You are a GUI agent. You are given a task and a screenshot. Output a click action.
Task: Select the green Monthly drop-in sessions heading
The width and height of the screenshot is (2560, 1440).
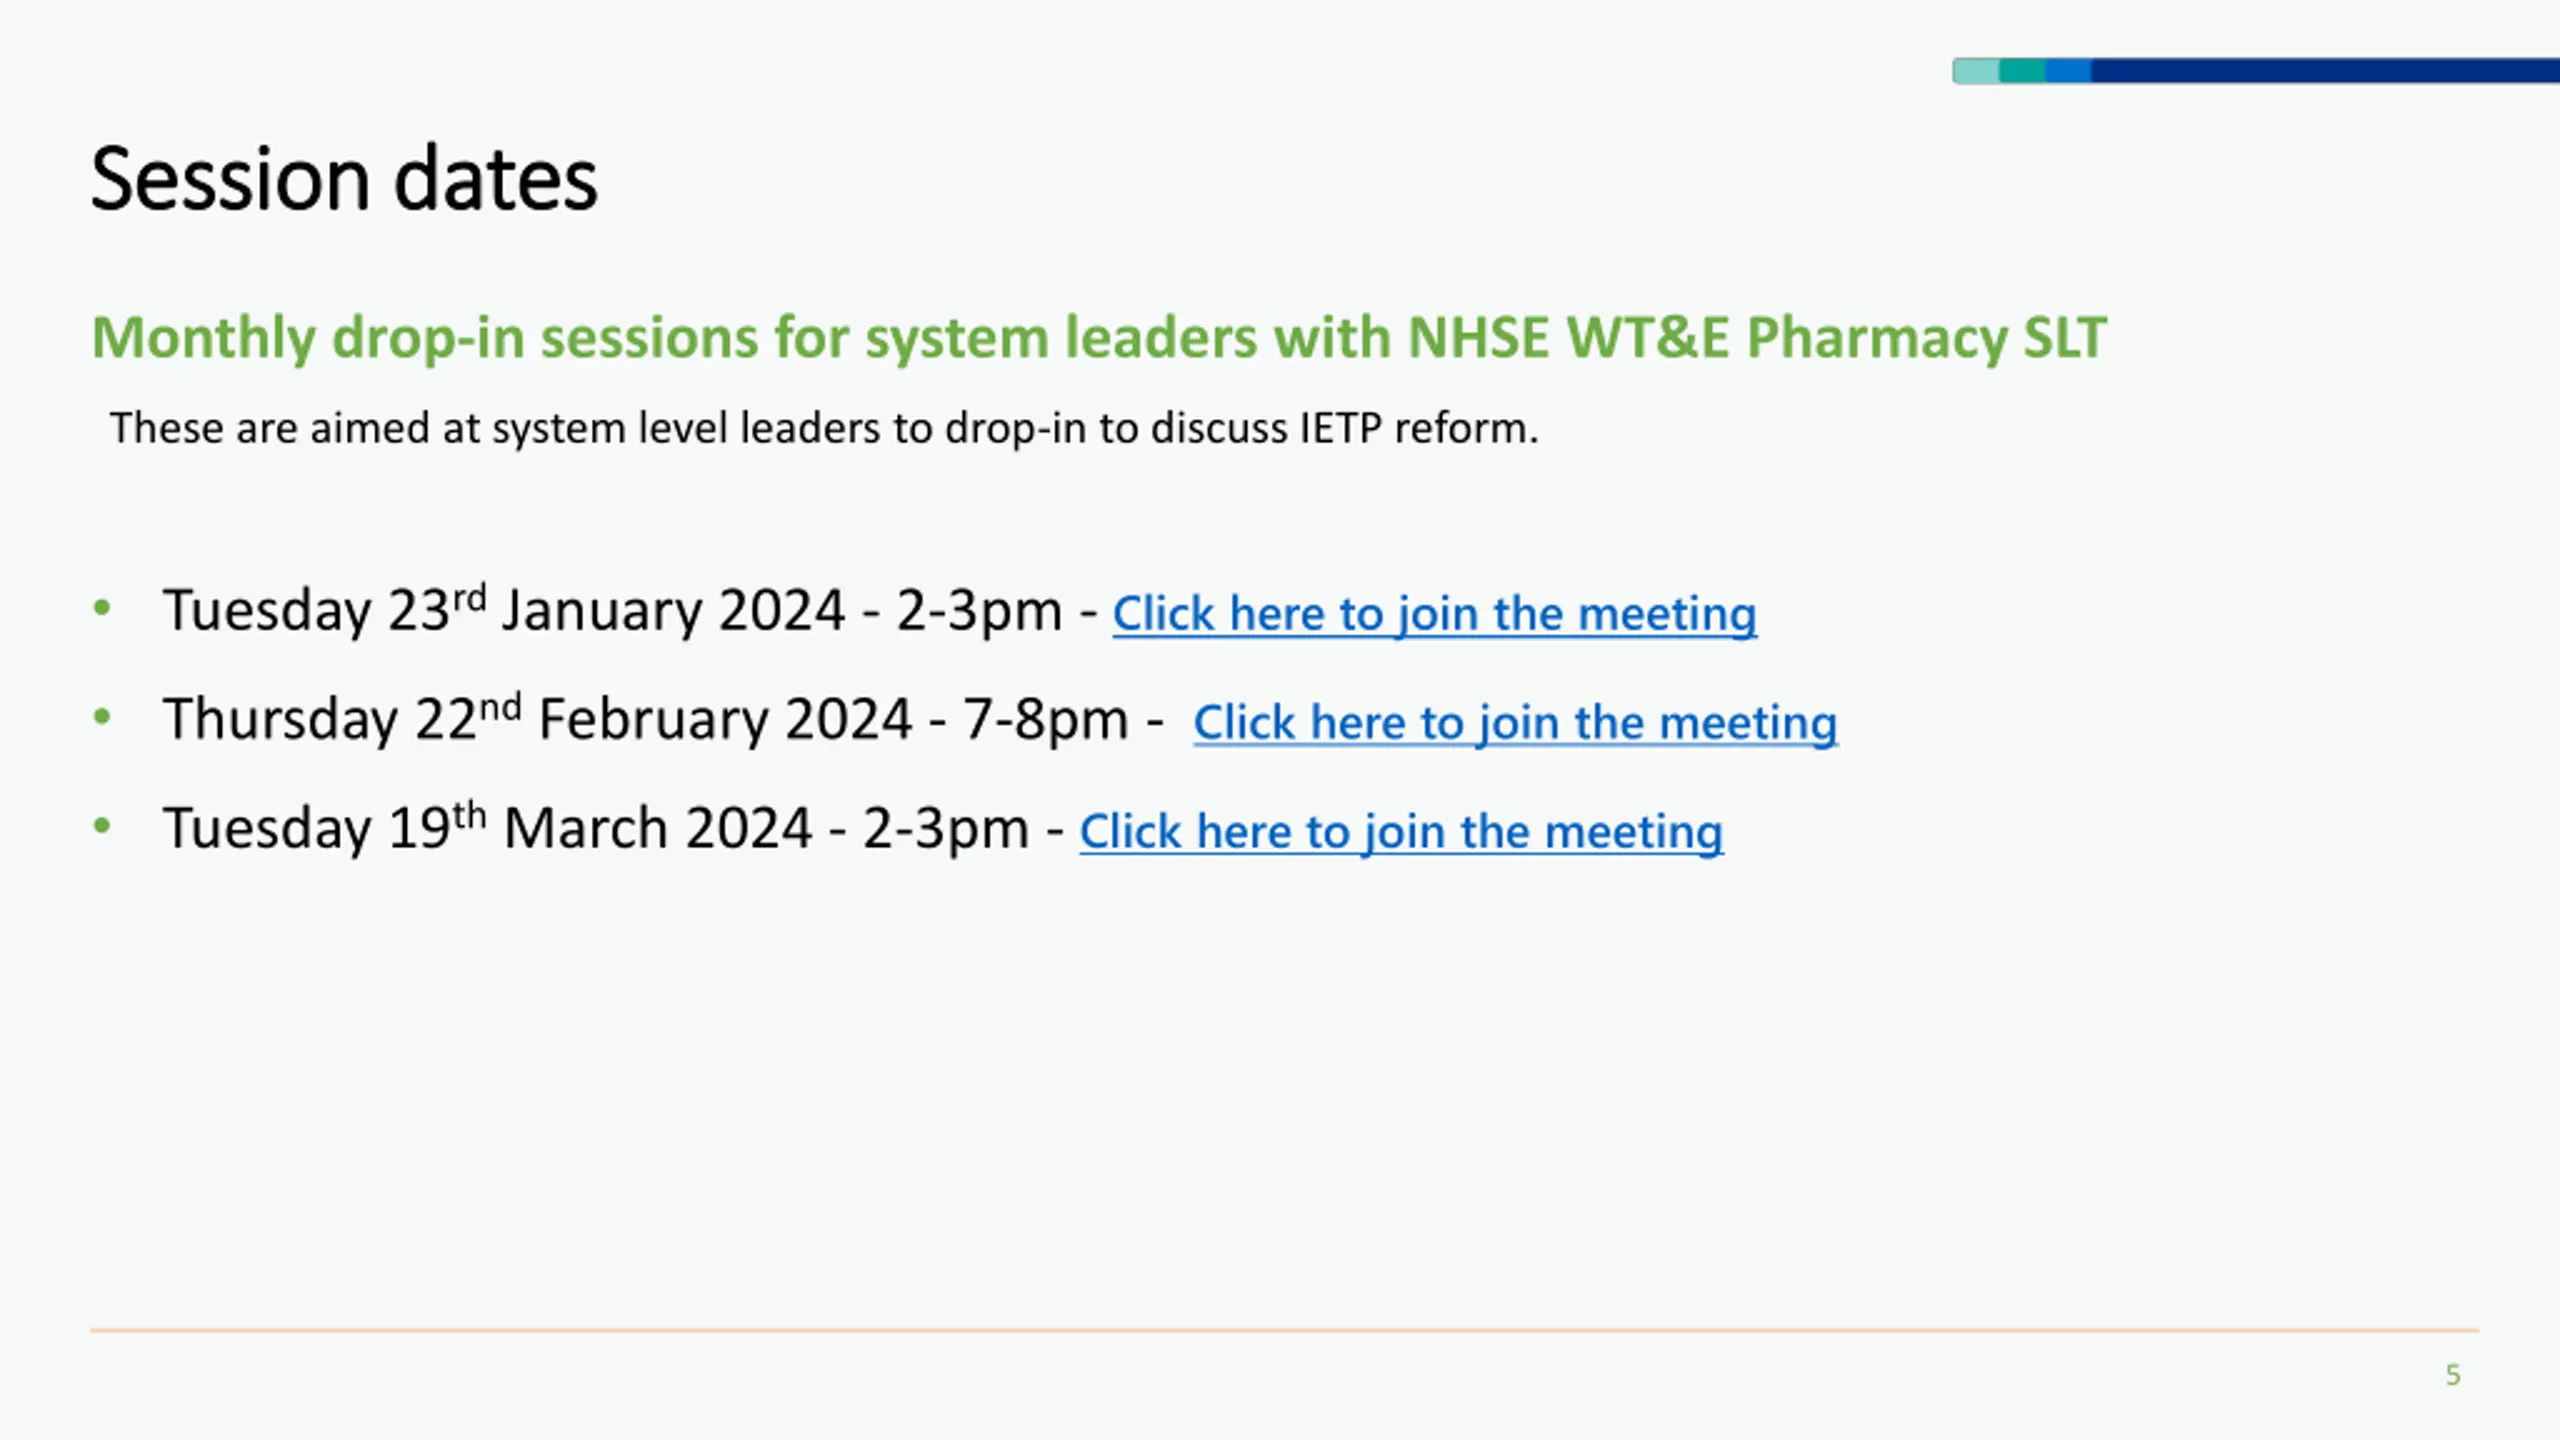[x=1099, y=337]
